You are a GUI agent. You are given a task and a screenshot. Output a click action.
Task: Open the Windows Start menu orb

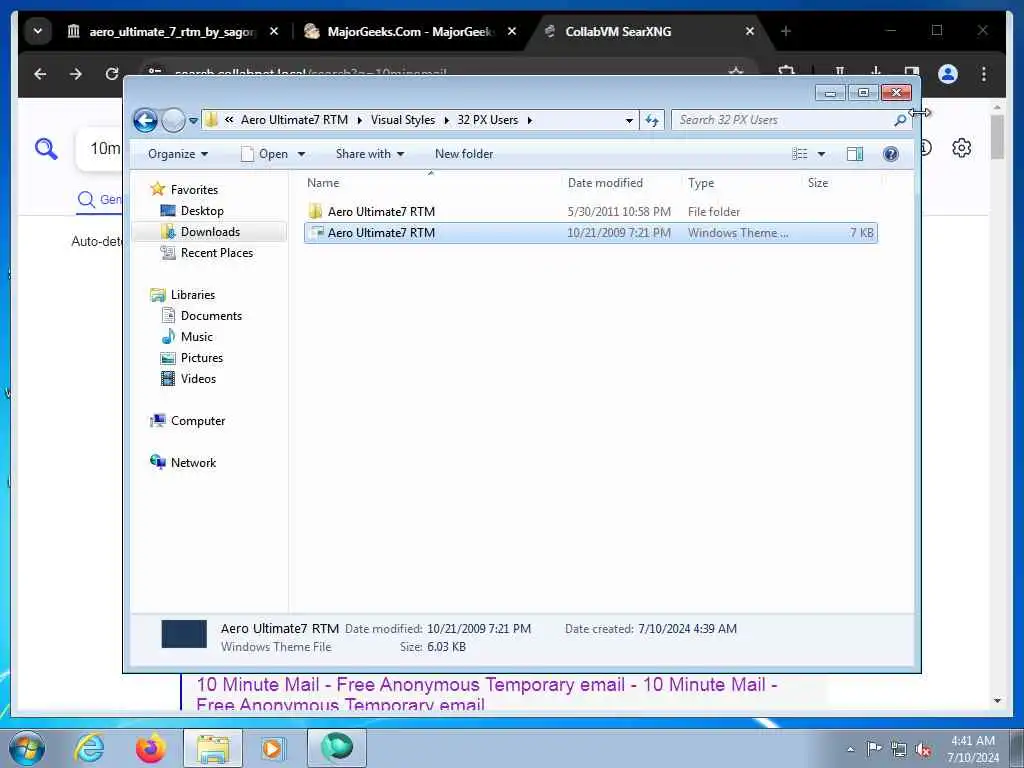27,748
